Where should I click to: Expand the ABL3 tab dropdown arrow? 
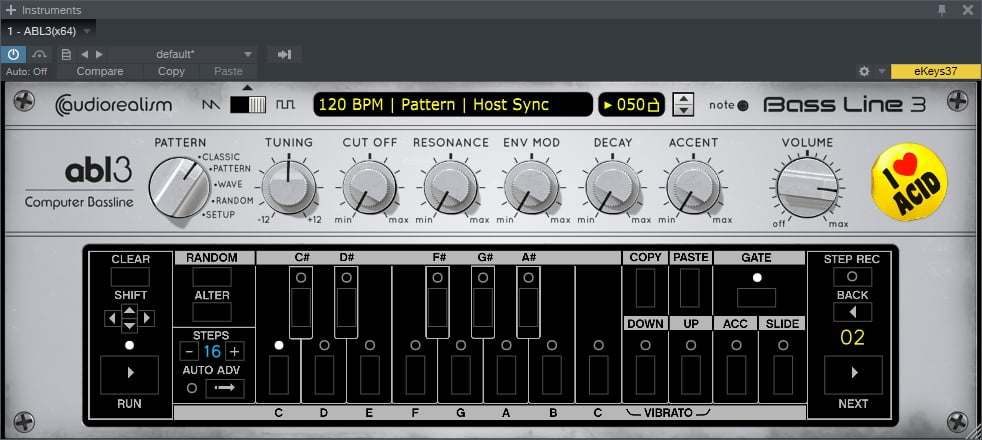coord(87,31)
